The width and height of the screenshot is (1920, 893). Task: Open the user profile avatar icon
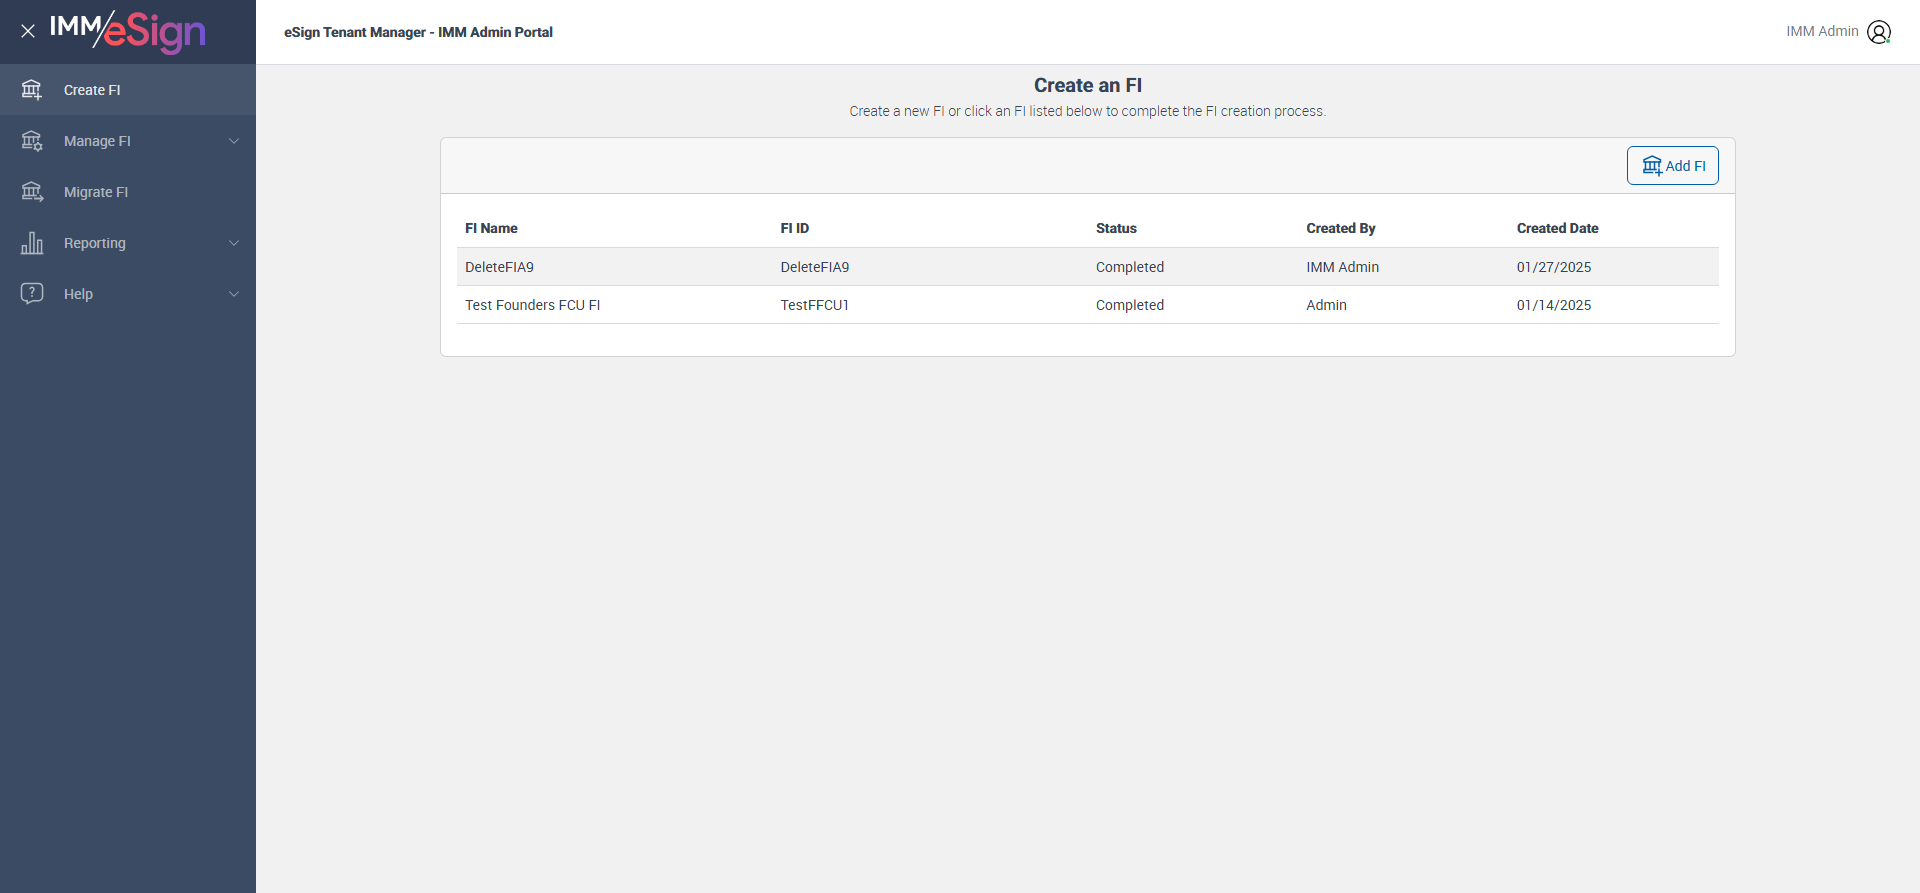coord(1879,32)
